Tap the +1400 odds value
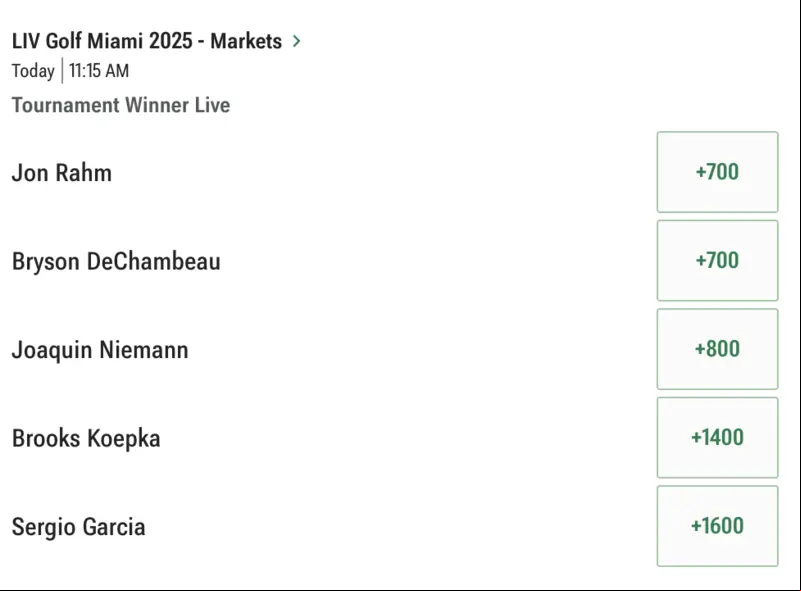Viewport: 801px width, 591px height. (717, 437)
